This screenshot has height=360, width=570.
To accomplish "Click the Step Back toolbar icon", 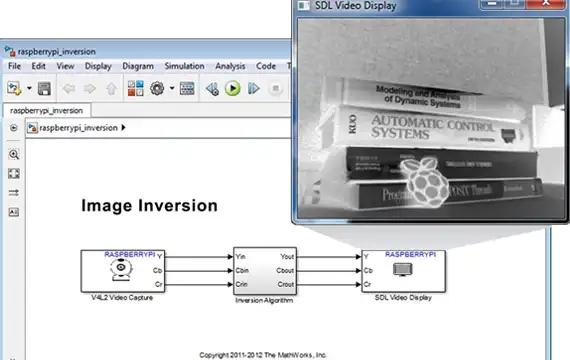I will point(212,88).
